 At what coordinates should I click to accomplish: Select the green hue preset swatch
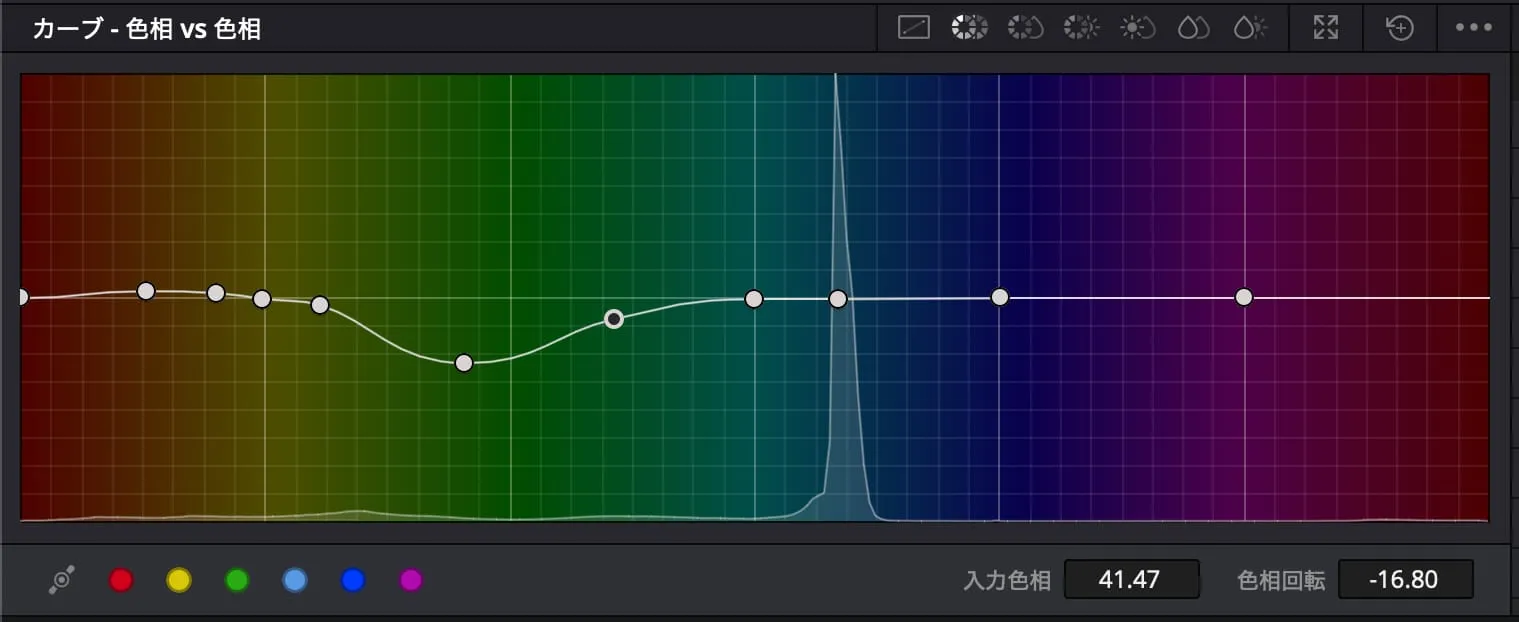237,580
